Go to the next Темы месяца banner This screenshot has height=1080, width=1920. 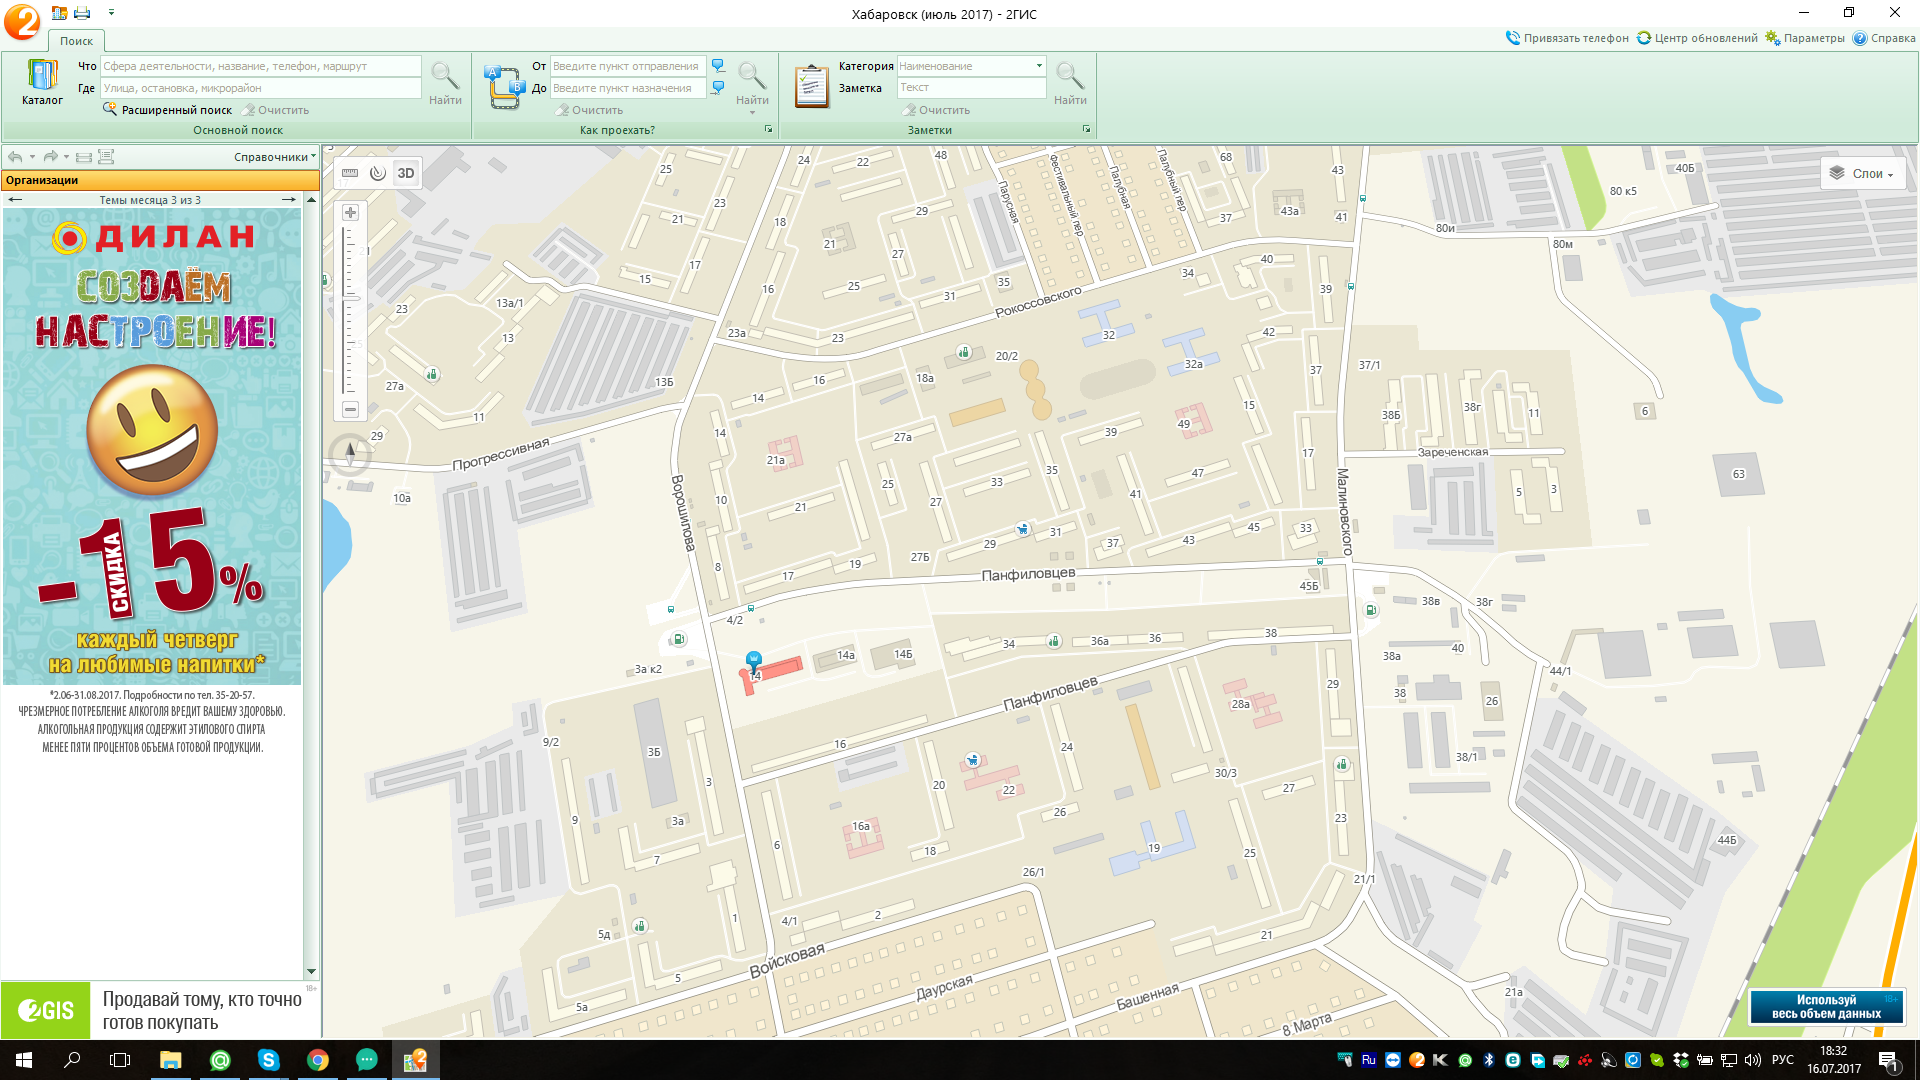point(289,200)
